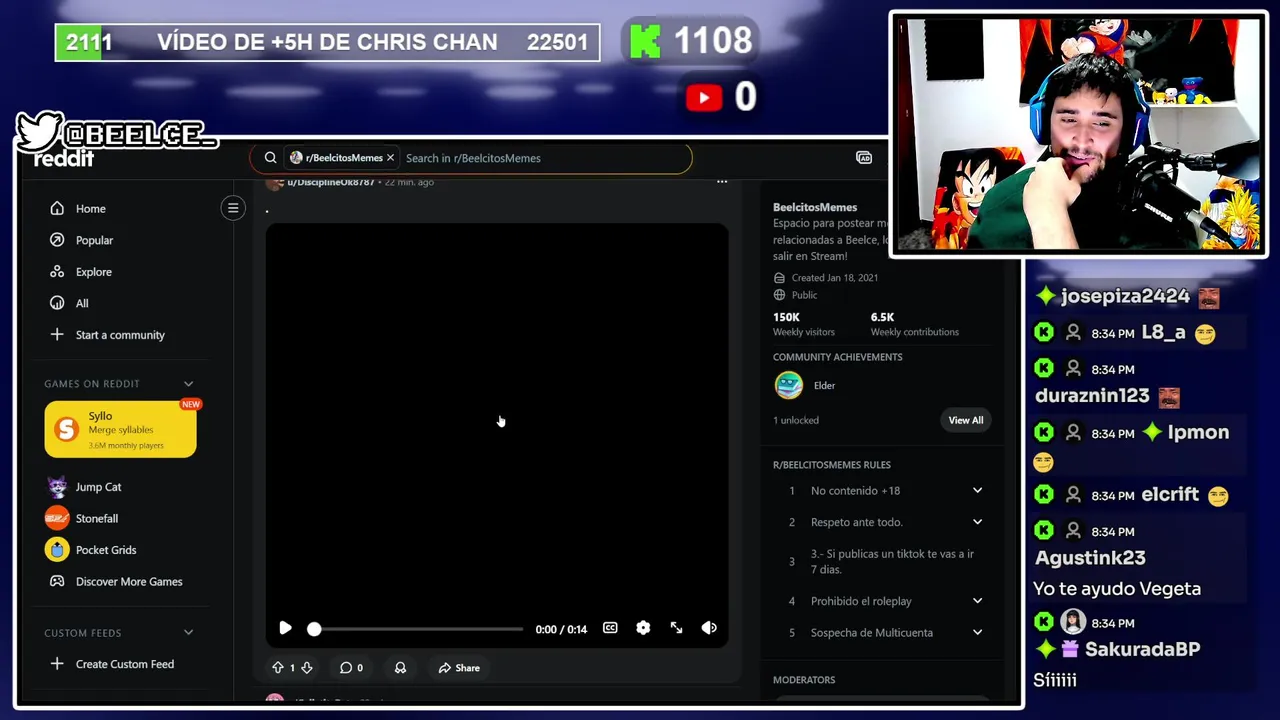View all community achievements
Viewport: 1280px width, 720px height.
coord(966,420)
